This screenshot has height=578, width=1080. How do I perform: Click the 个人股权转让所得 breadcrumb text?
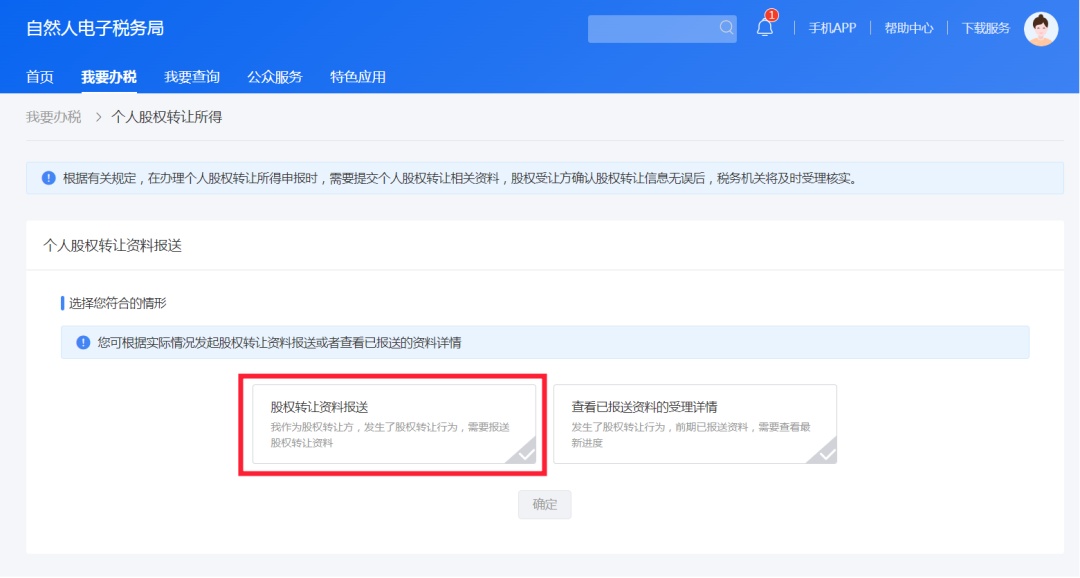(167, 117)
